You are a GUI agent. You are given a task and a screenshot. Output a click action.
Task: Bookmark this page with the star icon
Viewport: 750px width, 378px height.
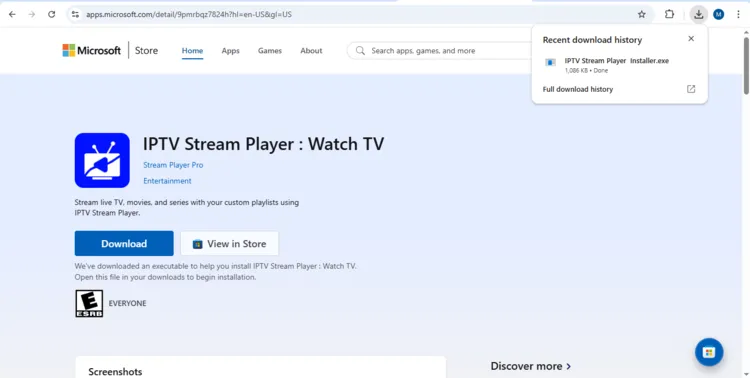[642, 14]
